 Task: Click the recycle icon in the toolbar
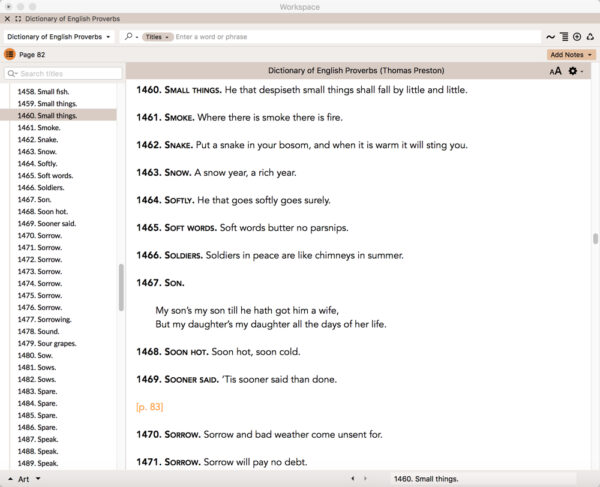(590, 37)
